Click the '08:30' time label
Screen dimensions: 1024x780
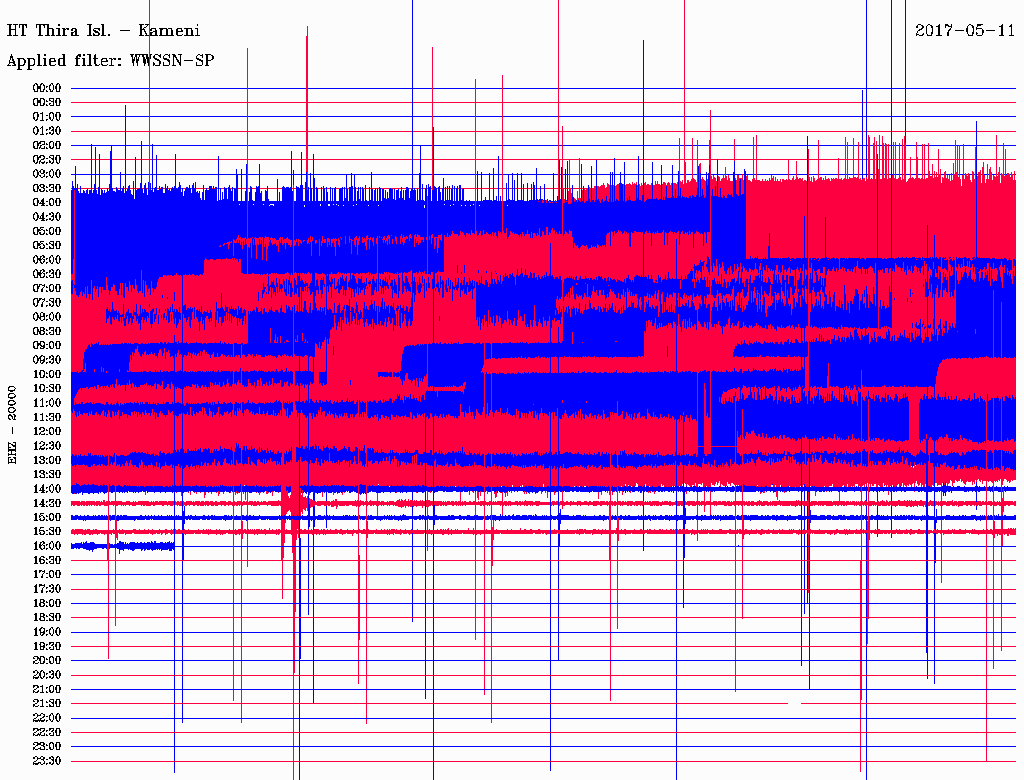tap(47, 331)
